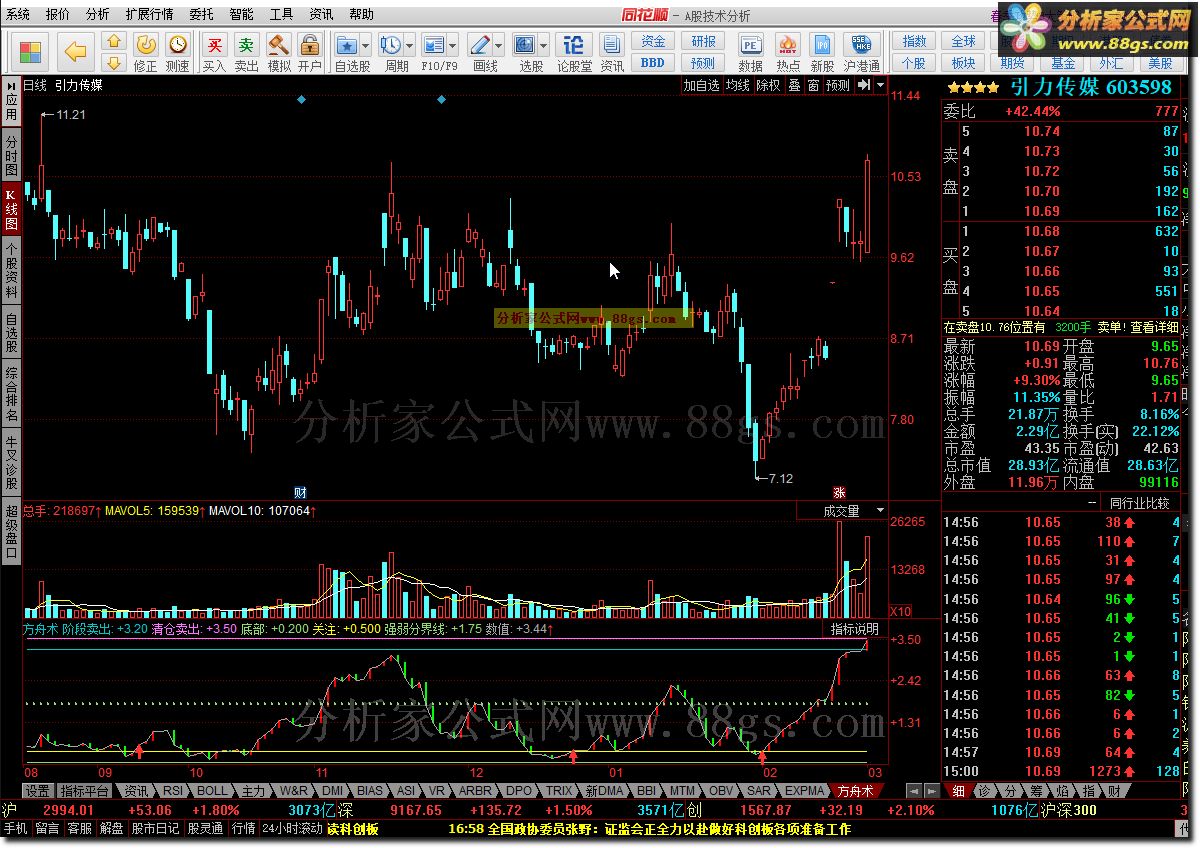Click 加自选 to add to watchlist
Viewport: 1200px width, 848px height.
(x=702, y=86)
